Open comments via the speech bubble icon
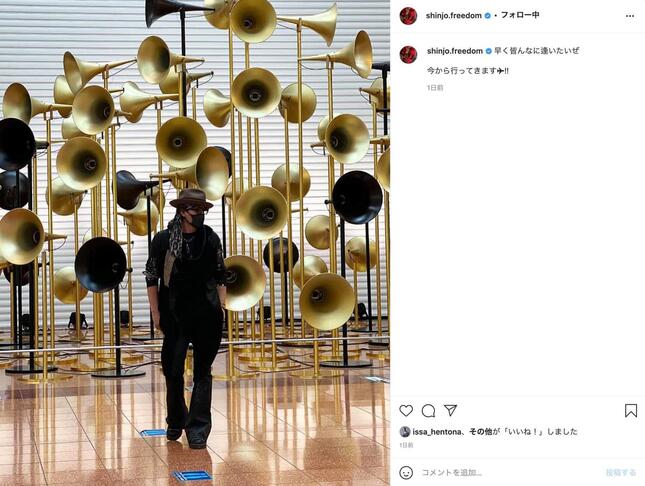Screen dimensions: 645x486 tap(428, 410)
